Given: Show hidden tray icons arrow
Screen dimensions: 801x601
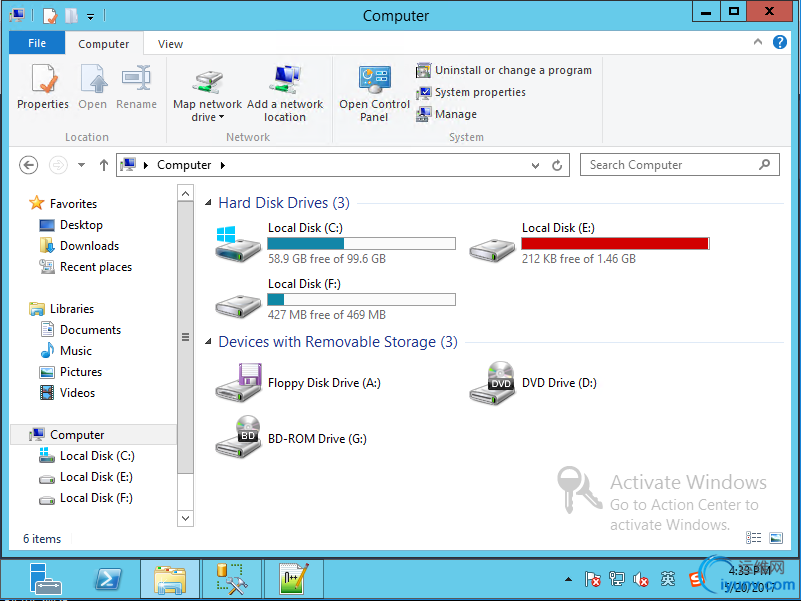Looking at the screenshot, I should (568, 579).
